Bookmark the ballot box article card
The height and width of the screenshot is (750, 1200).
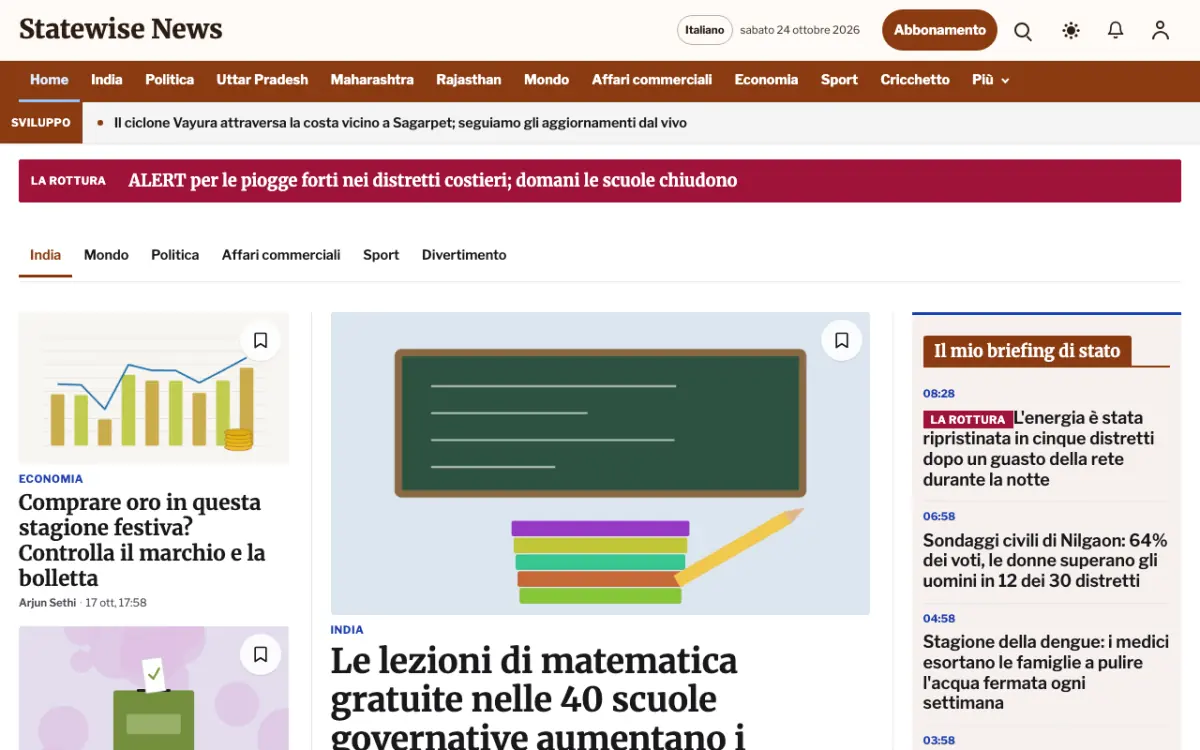pos(260,655)
